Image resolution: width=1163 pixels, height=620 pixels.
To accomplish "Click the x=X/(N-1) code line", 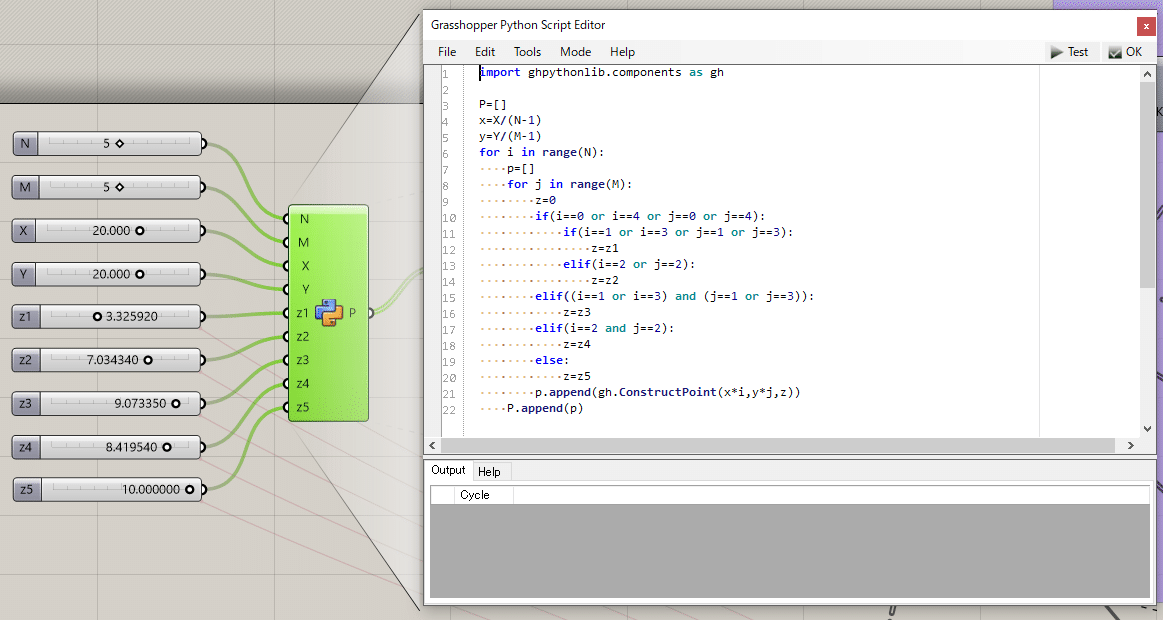I will click(x=510, y=120).
